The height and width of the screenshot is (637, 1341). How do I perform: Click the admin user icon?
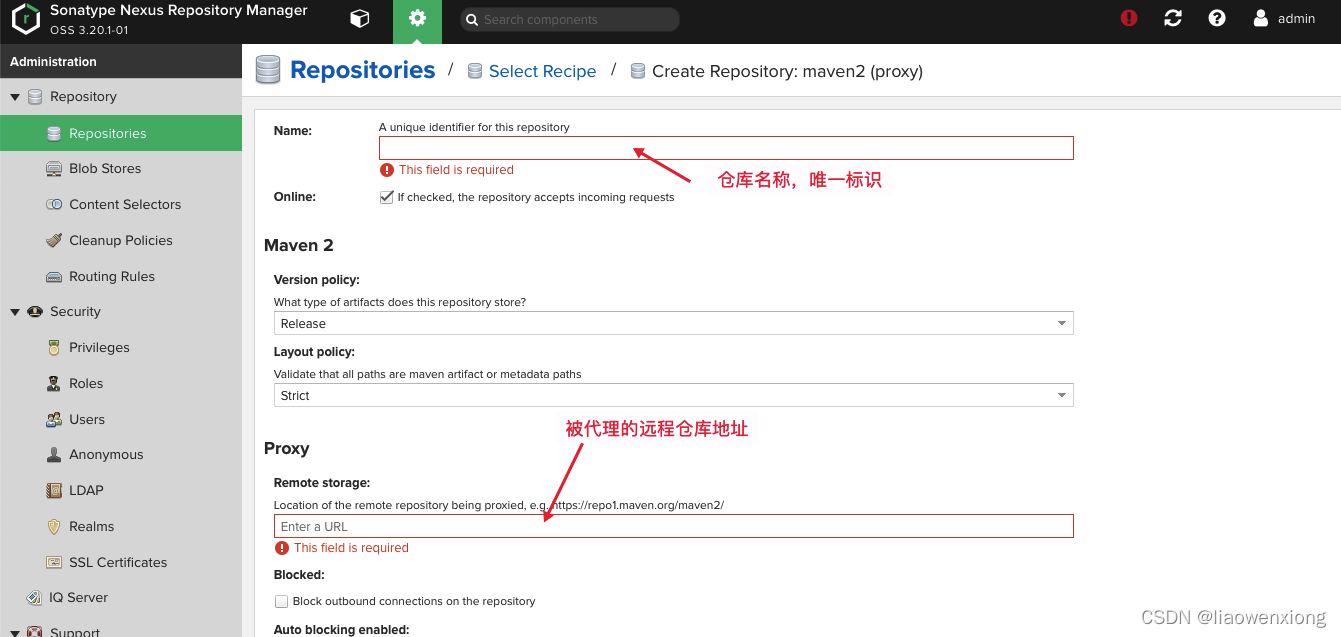tap(1261, 18)
